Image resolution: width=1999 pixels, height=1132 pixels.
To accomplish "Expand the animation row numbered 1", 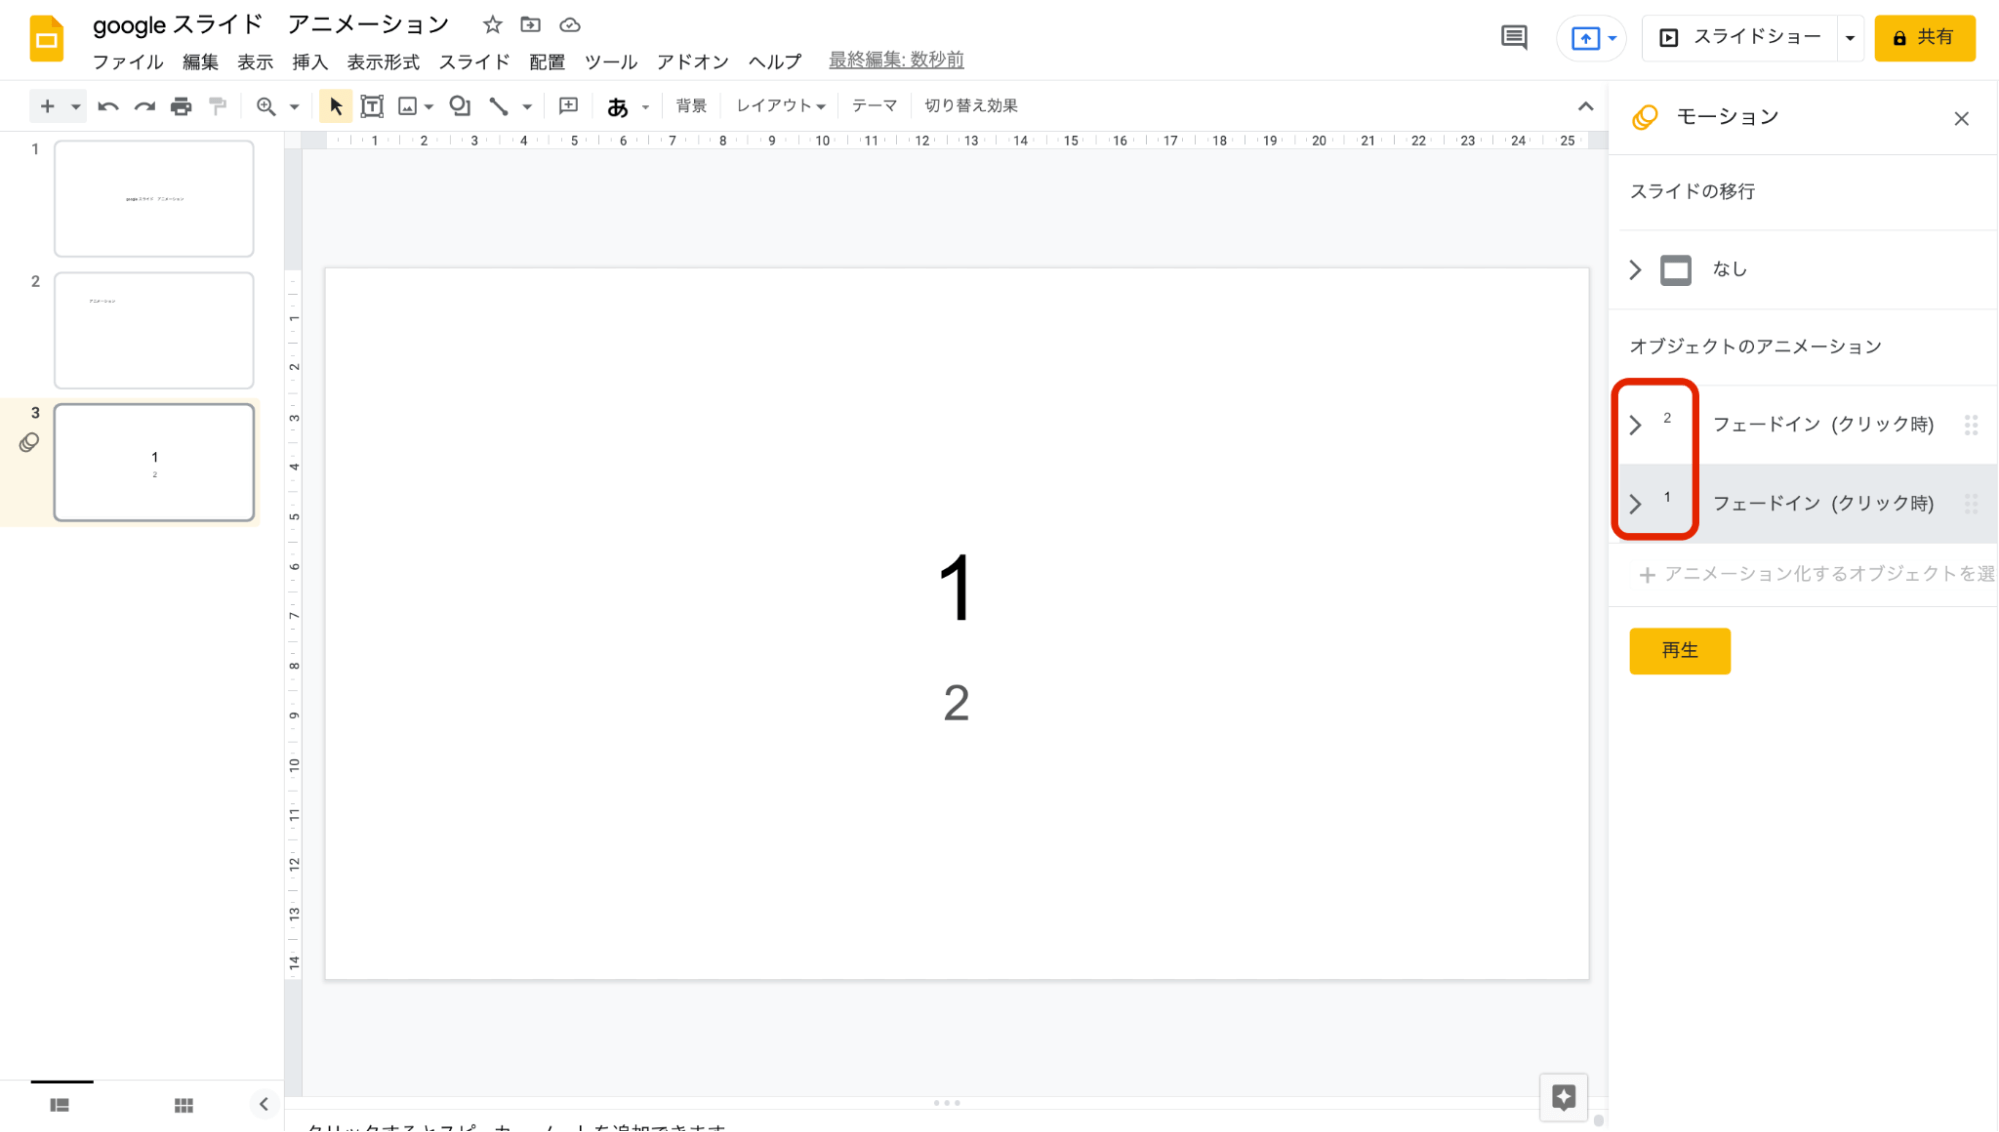I will click(1635, 504).
